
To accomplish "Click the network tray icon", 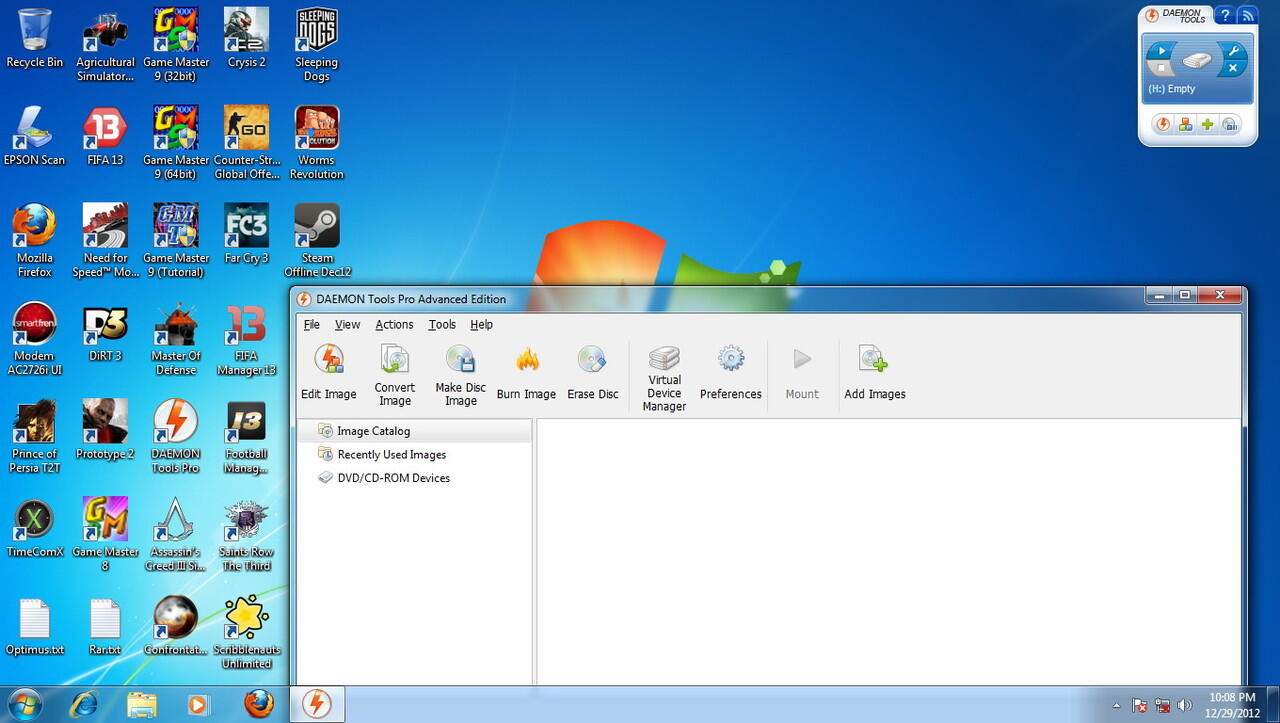I will pyautogui.click(x=1163, y=705).
